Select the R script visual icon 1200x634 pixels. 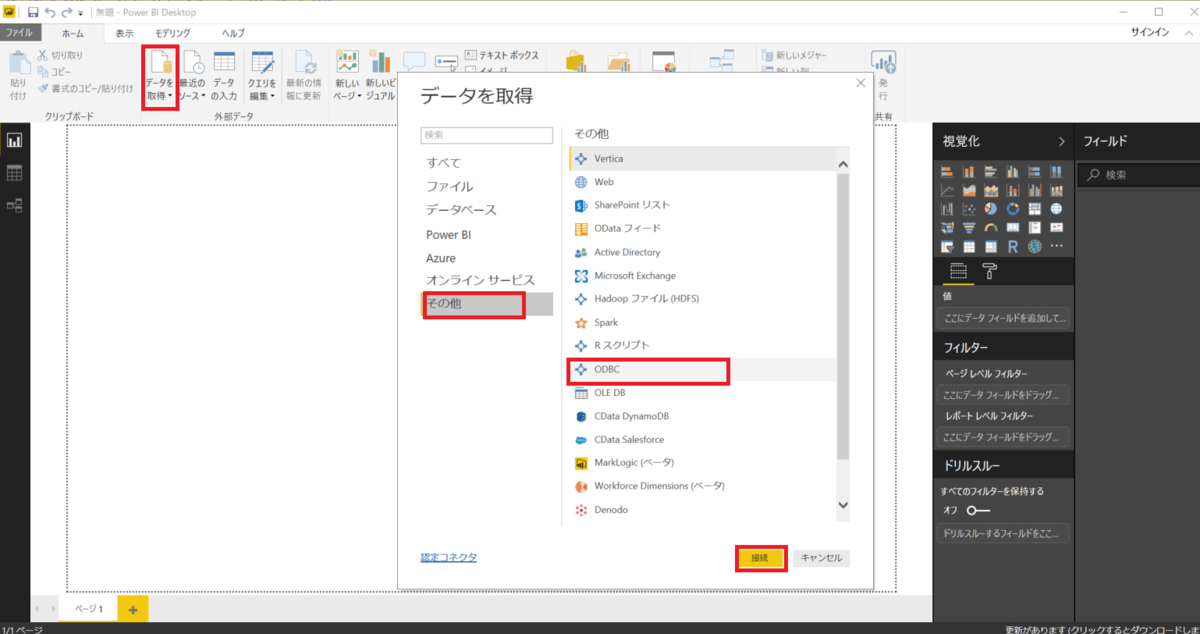(1012, 246)
